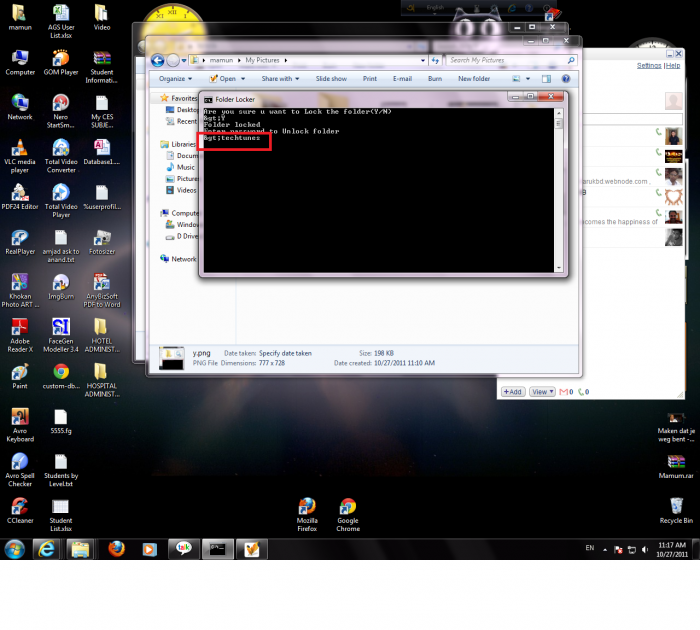
Task: Launch RealPlayer from the desktop
Action: (x=20, y=242)
